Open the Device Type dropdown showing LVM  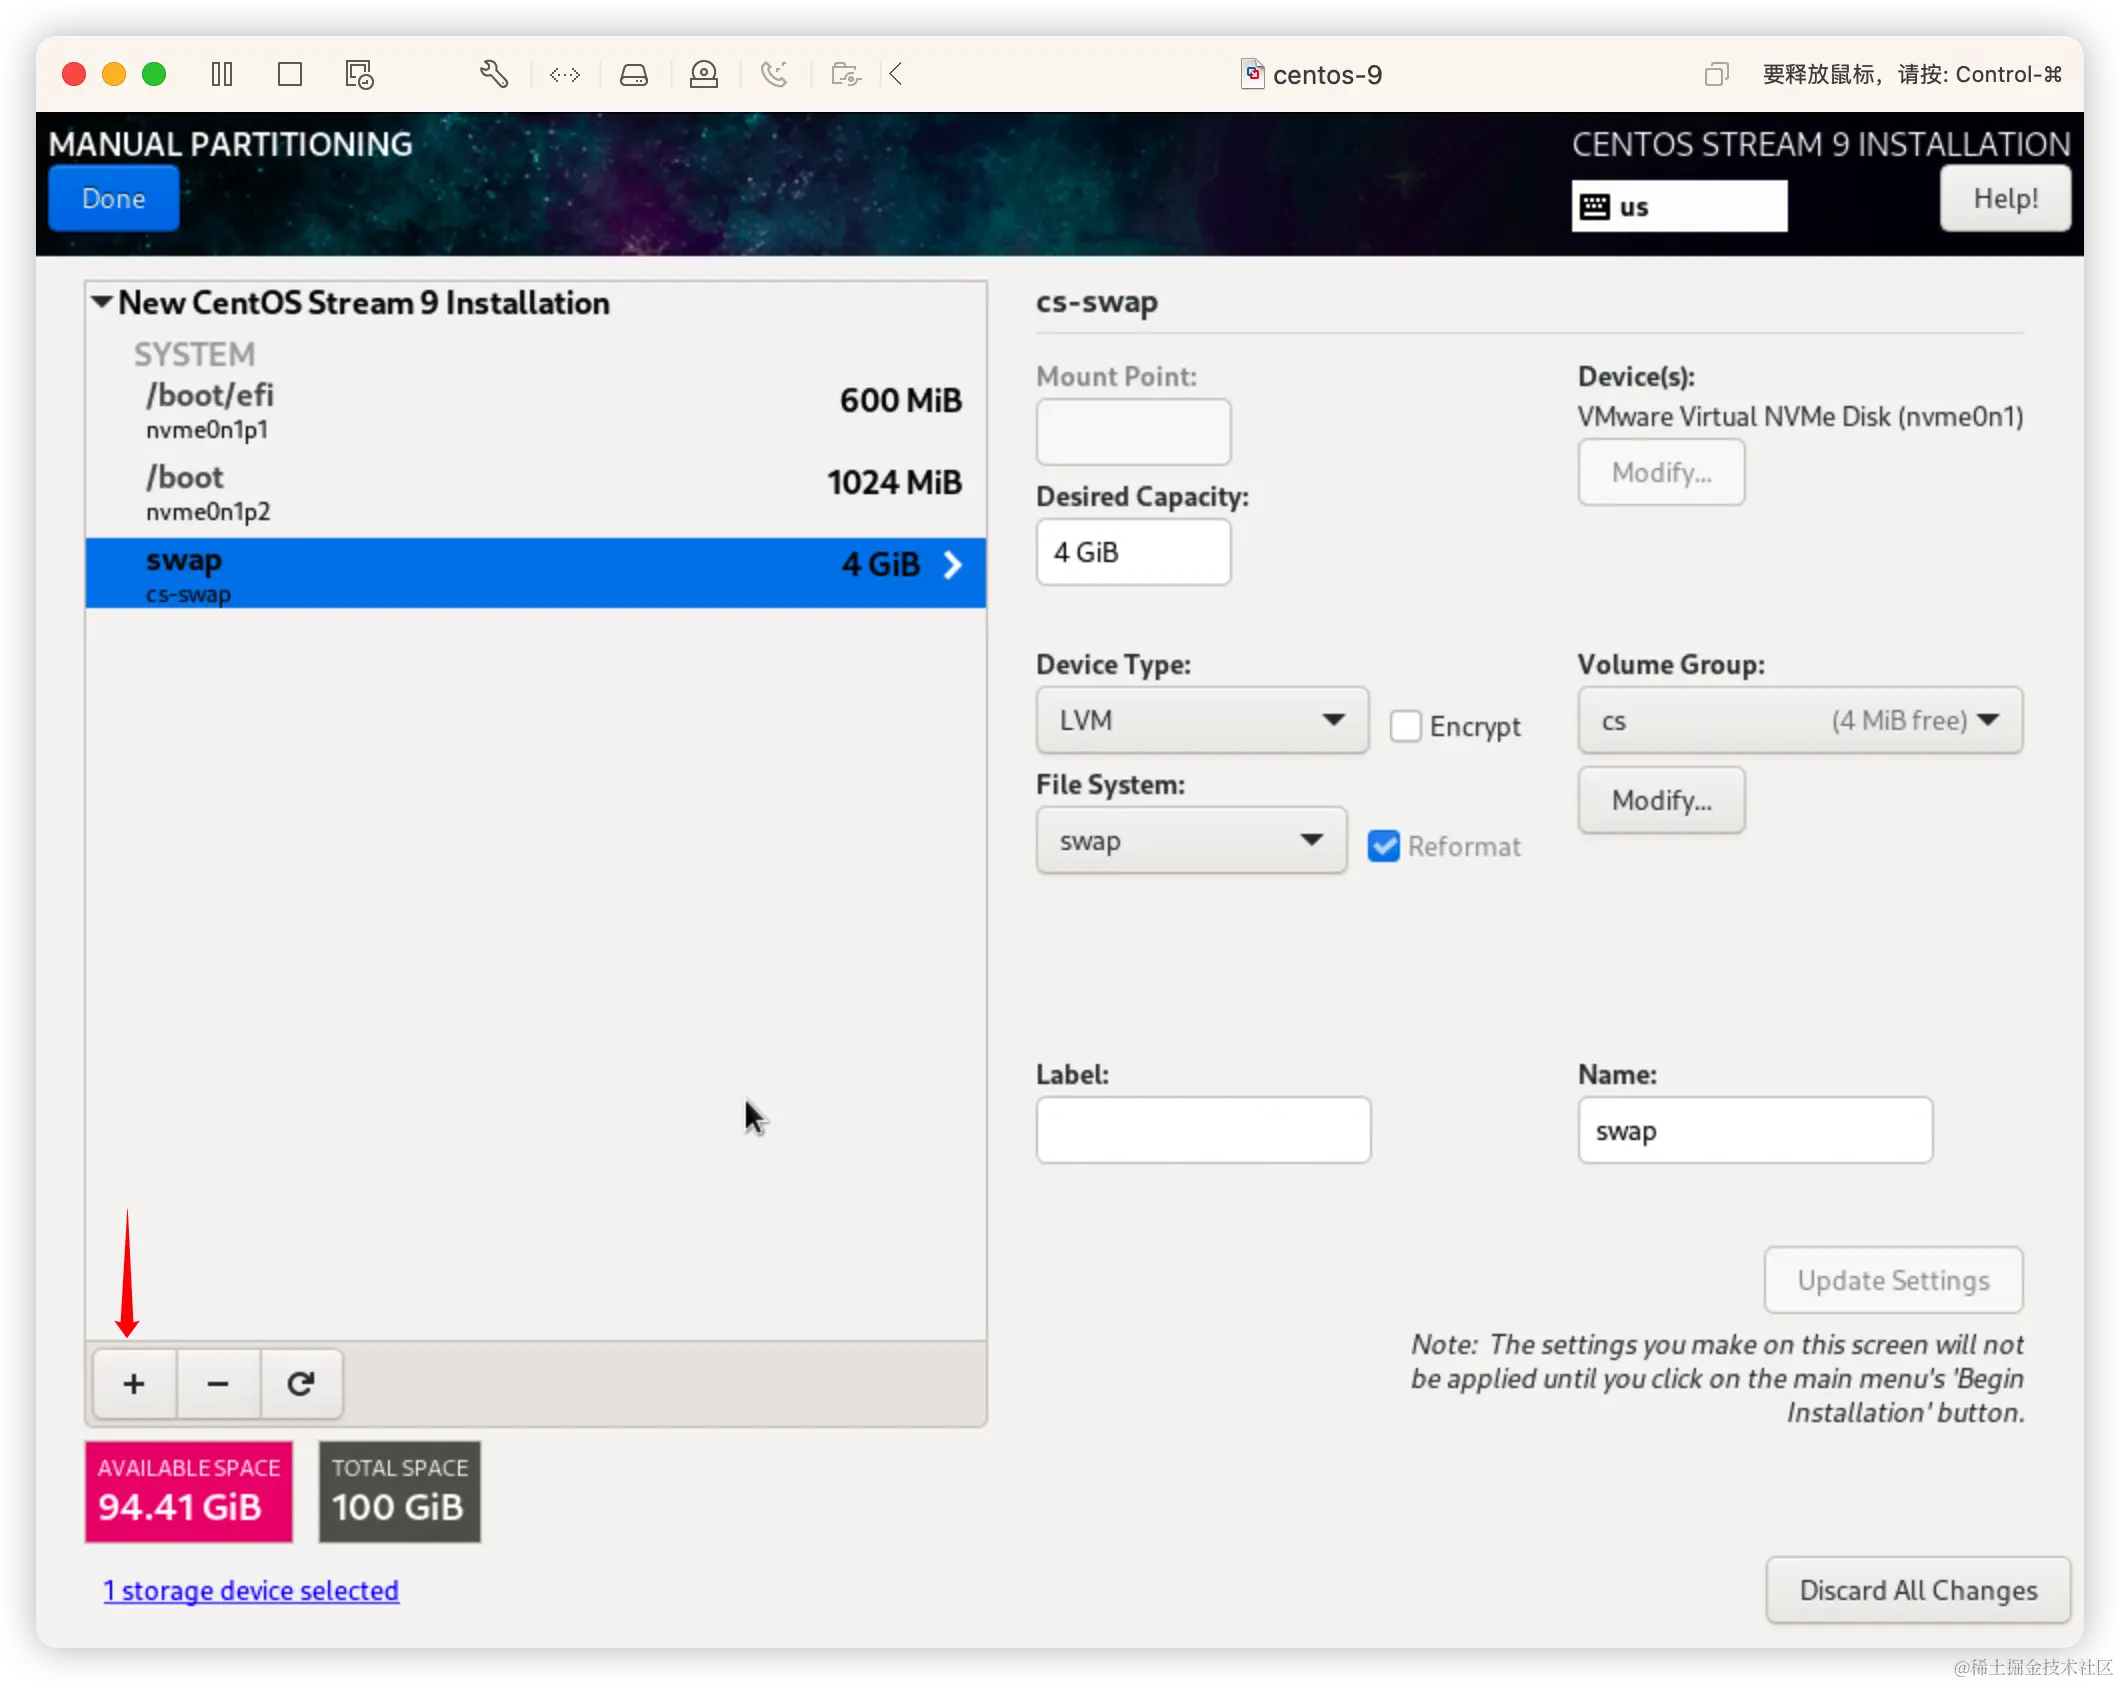(1200, 720)
